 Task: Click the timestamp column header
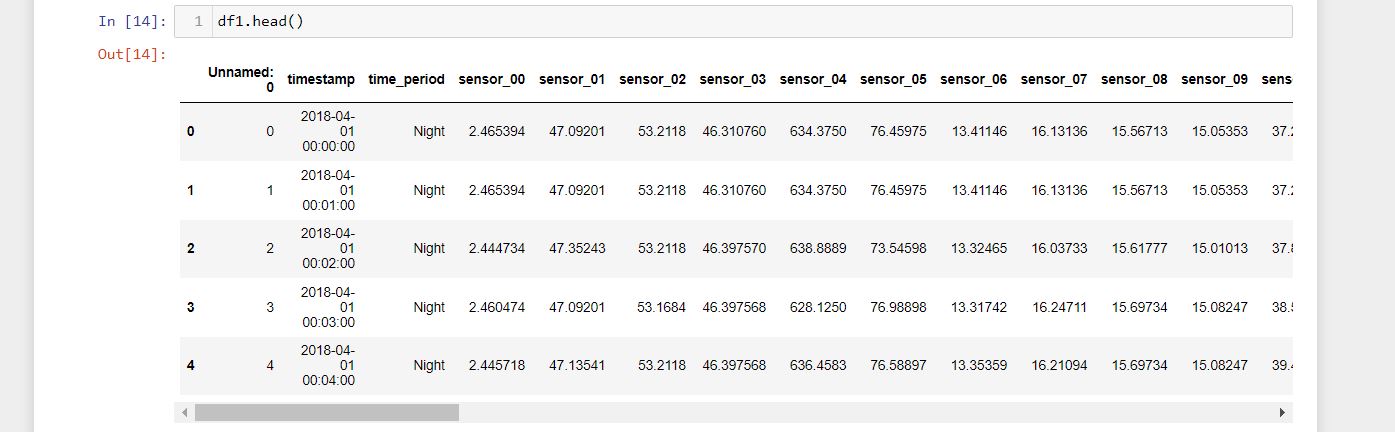pyautogui.click(x=321, y=79)
